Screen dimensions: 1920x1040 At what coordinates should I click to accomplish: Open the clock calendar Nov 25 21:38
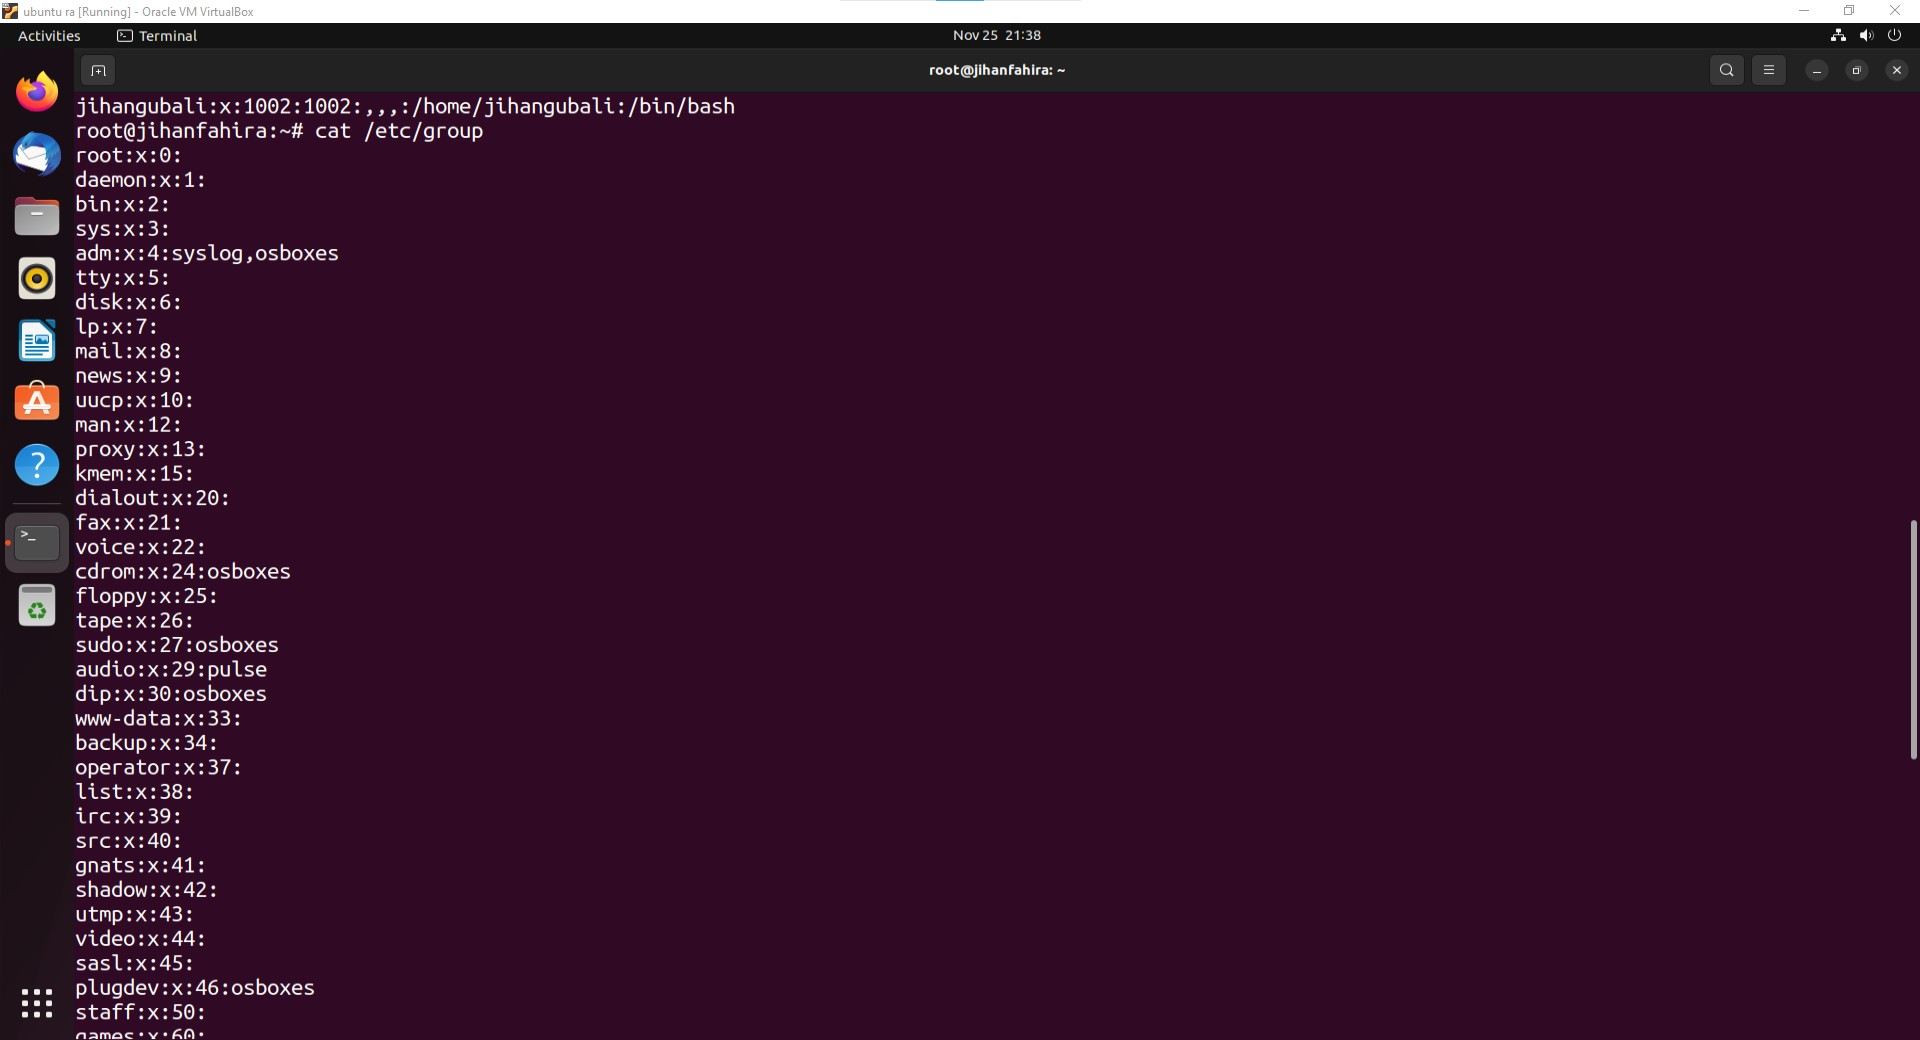pos(997,35)
